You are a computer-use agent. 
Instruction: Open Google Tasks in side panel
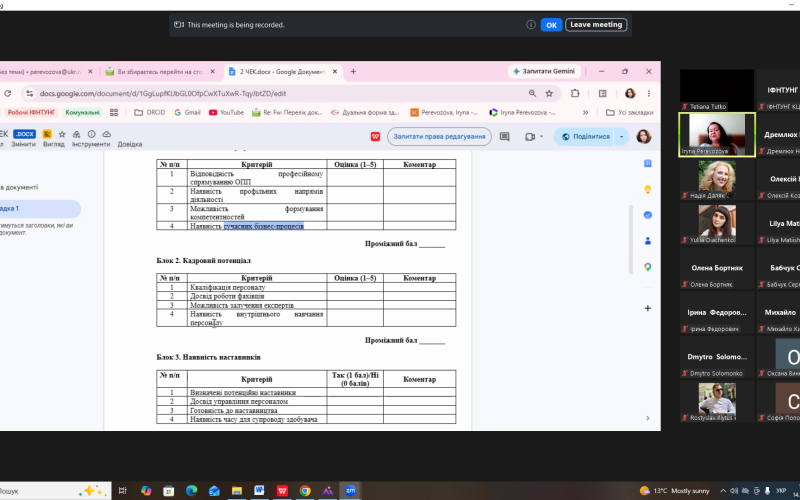tap(647, 215)
